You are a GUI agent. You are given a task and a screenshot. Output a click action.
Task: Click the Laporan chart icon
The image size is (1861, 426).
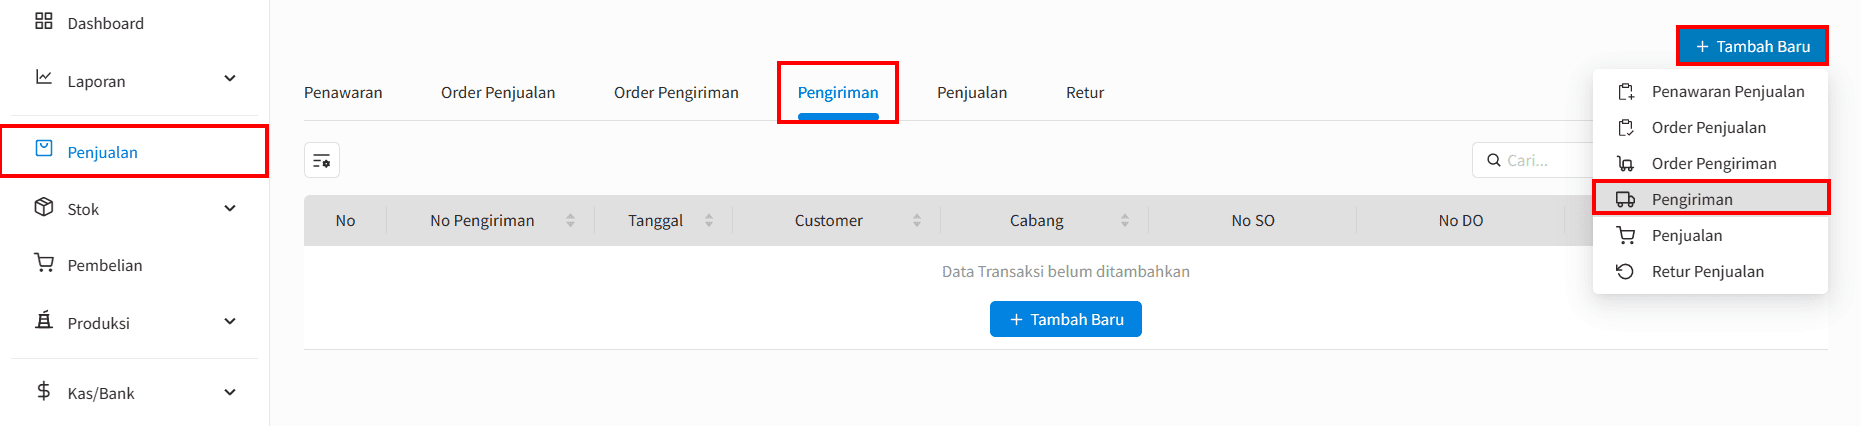pyautogui.click(x=44, y=77)
